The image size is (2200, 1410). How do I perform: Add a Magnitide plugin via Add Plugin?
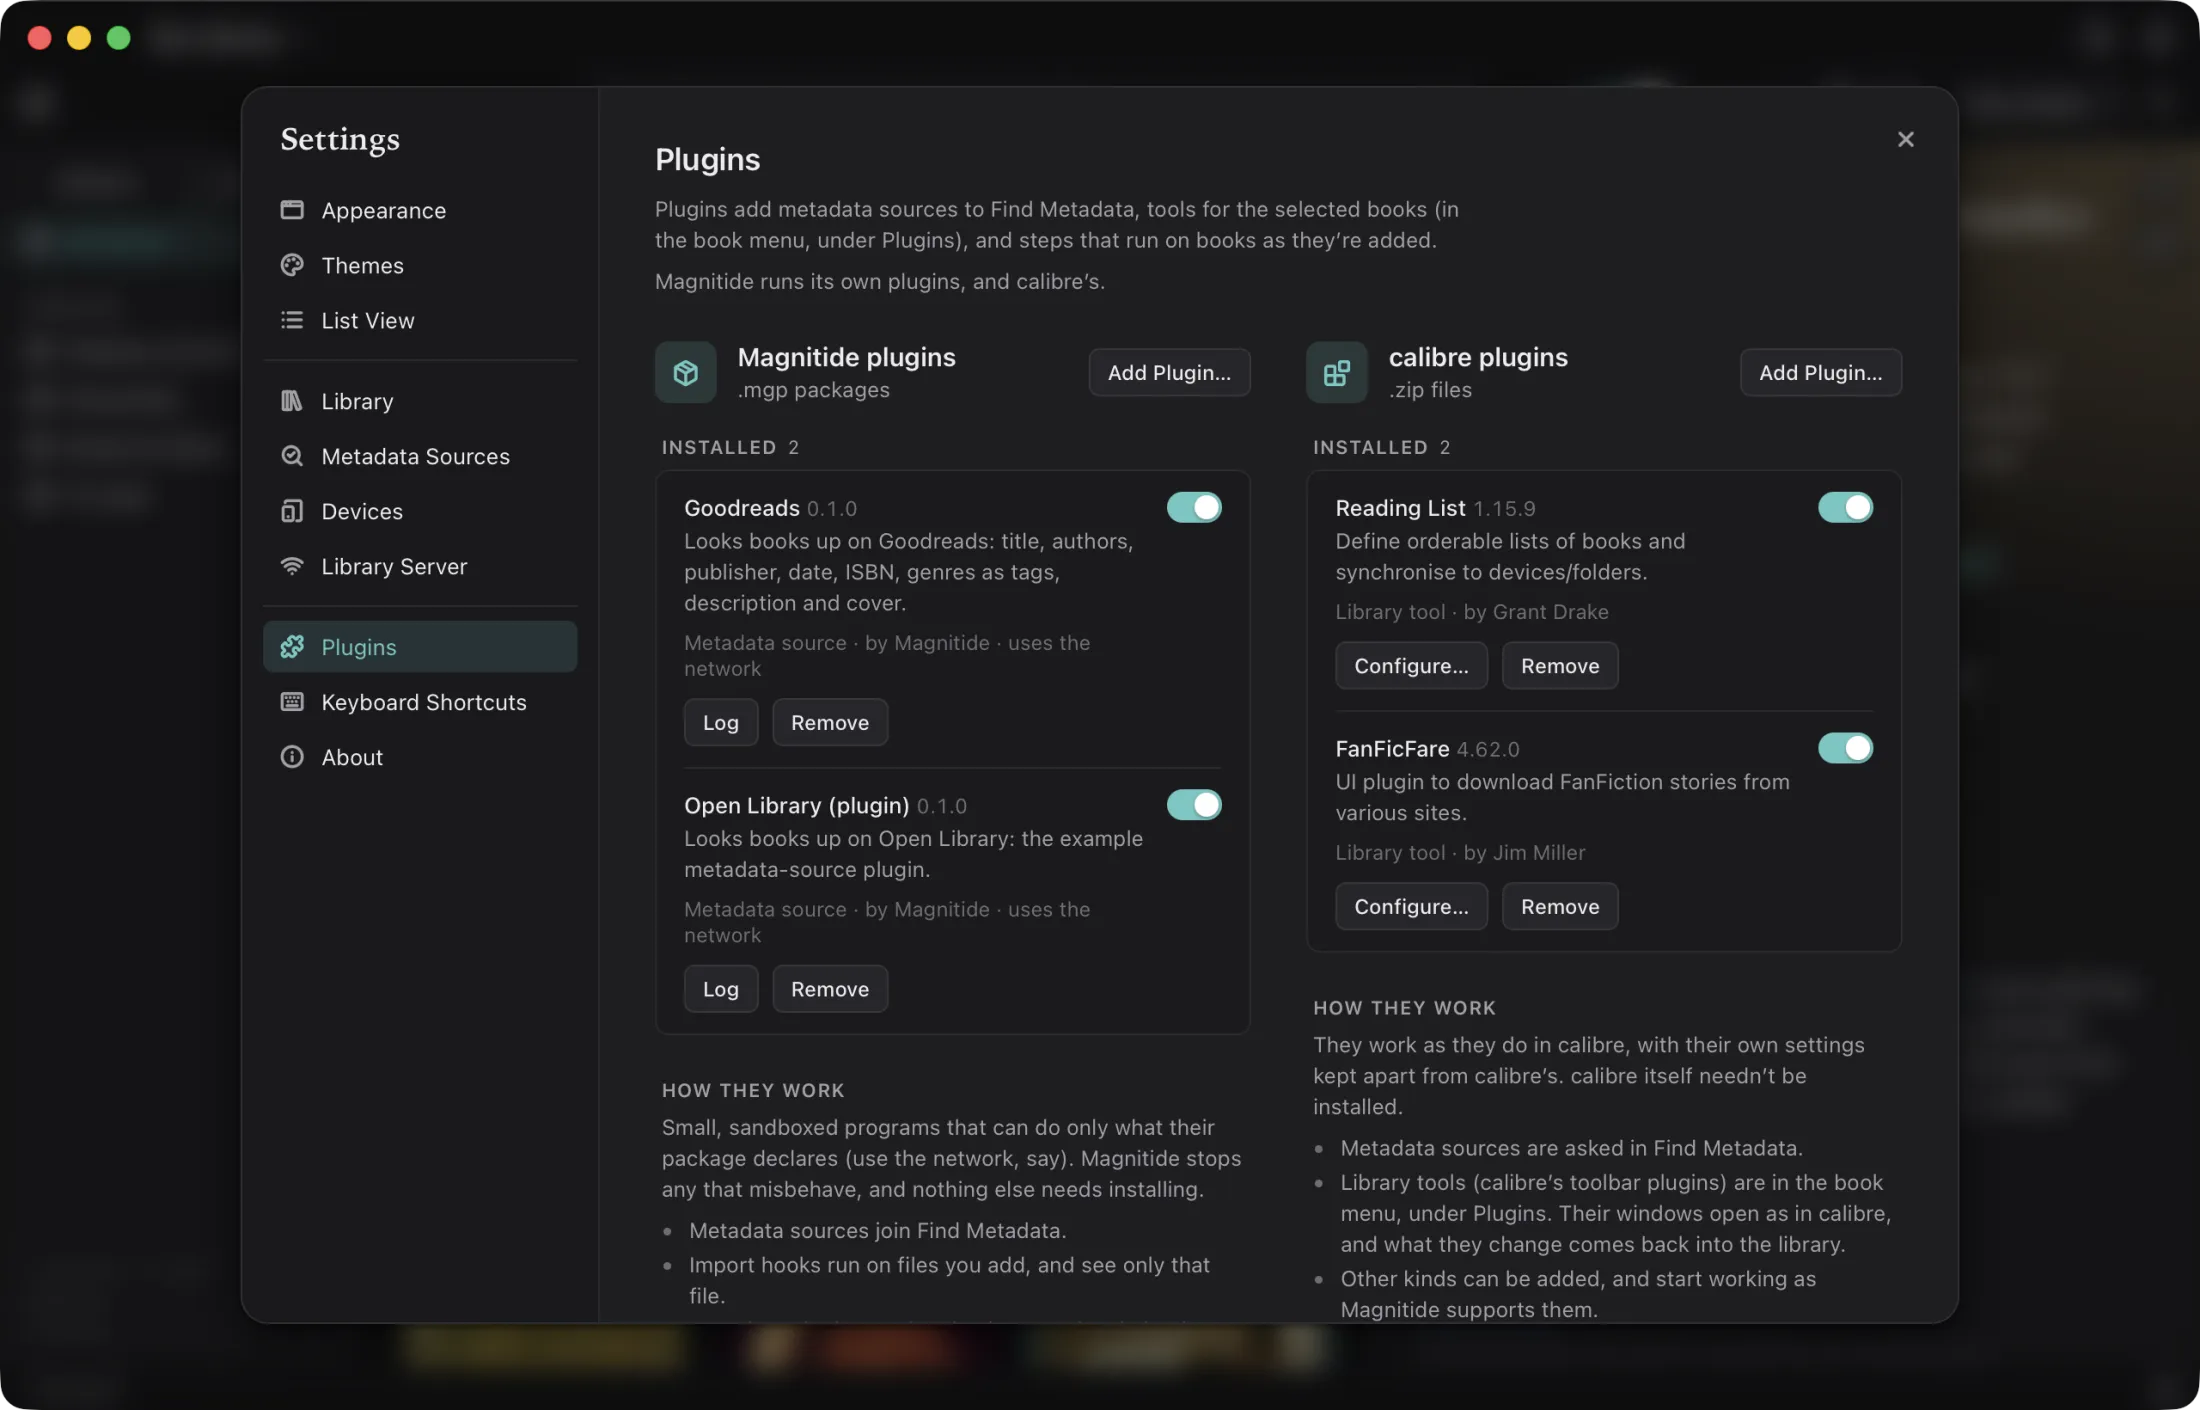click(x=1169, y=372)
